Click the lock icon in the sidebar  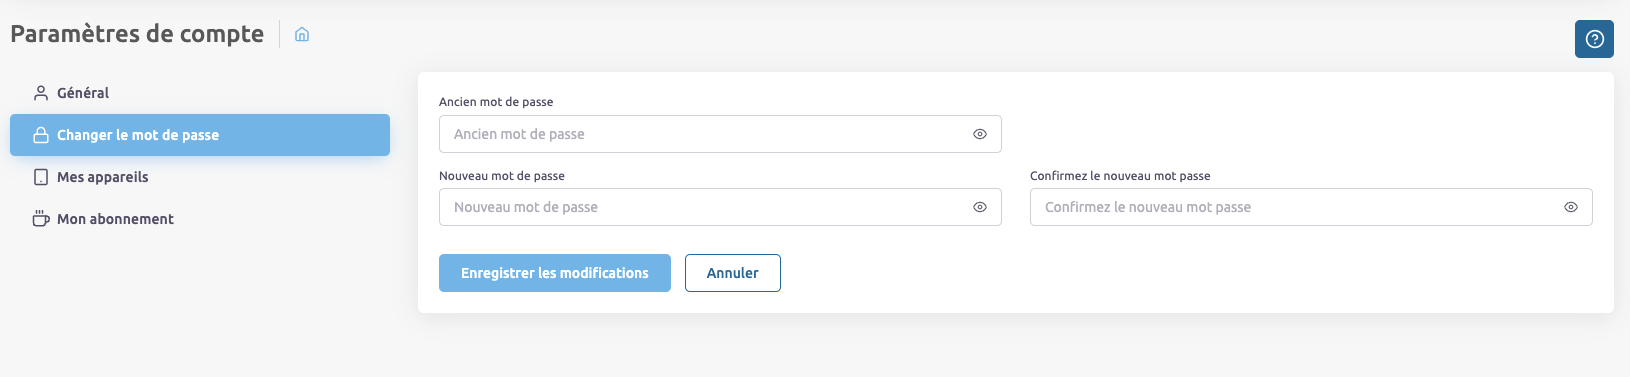coord(41,135)
